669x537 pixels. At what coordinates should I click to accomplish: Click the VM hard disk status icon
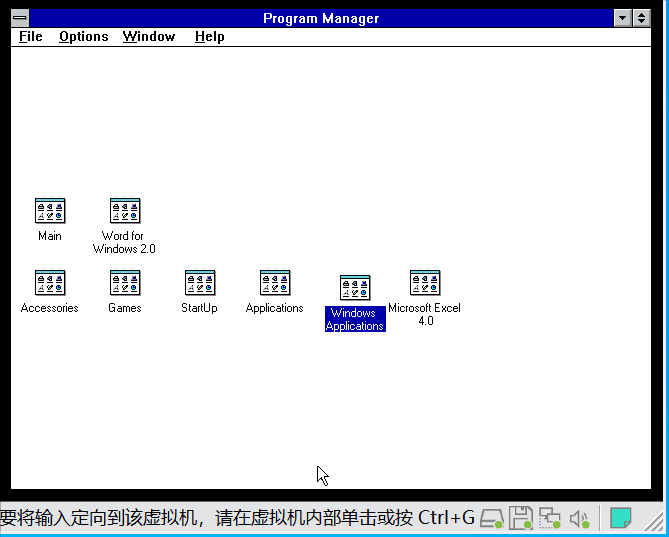(492, 518)
